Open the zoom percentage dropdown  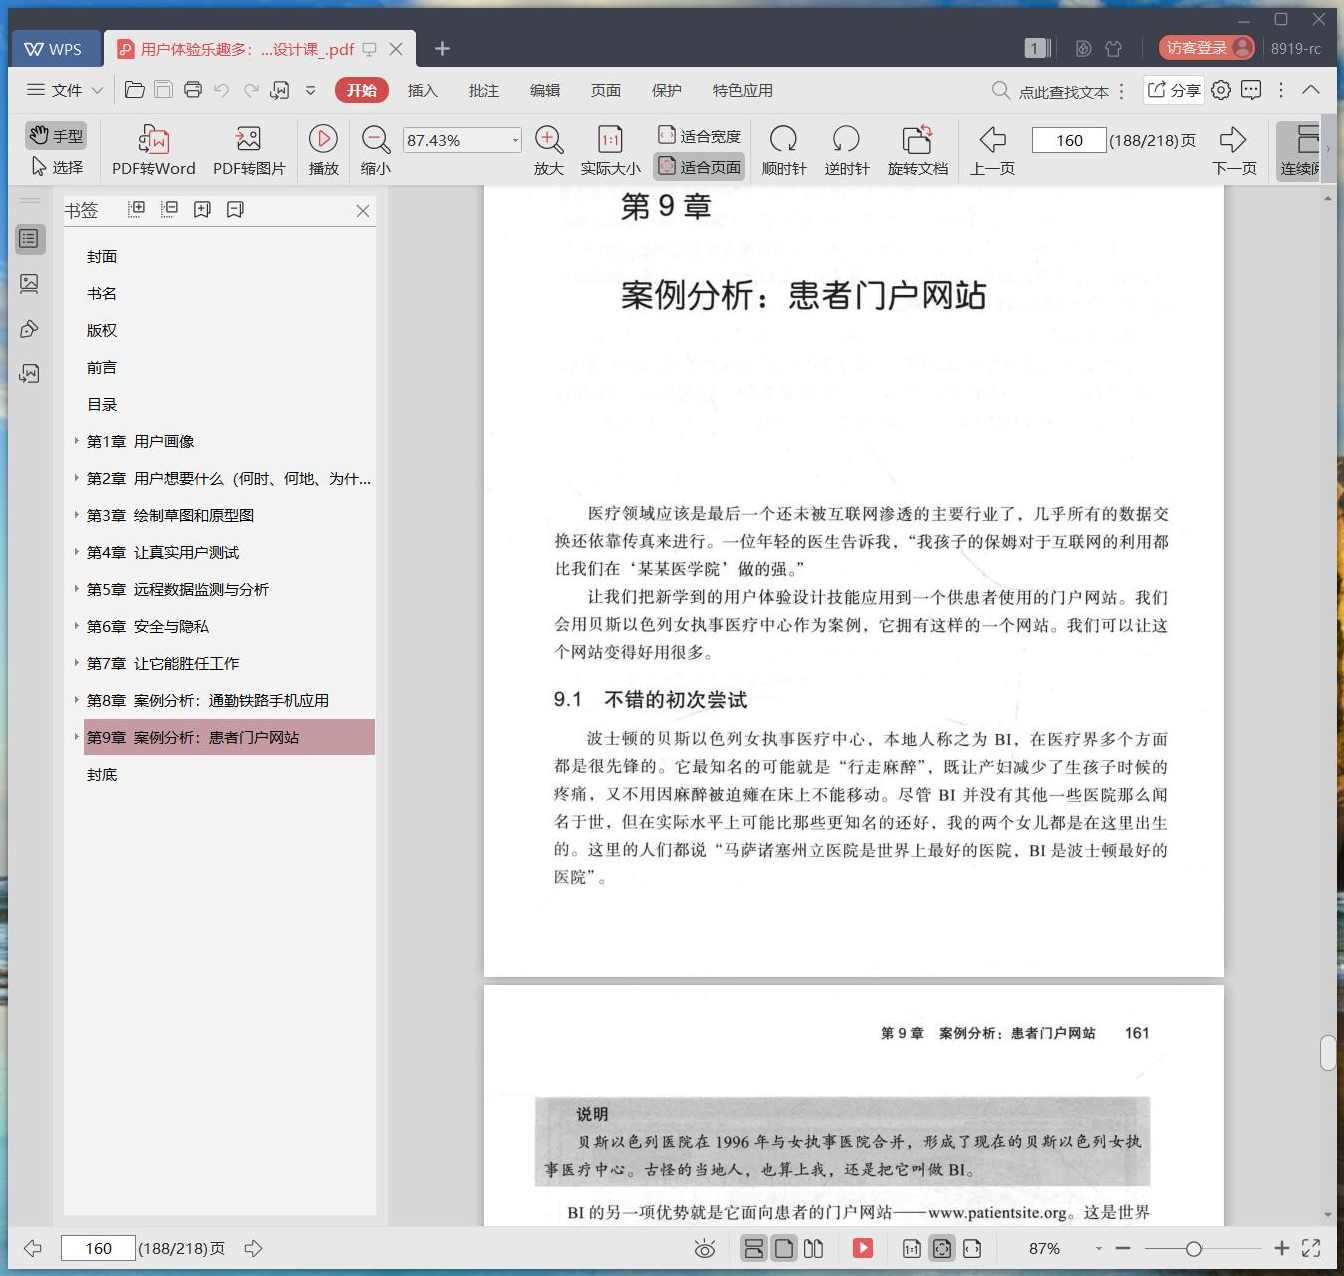513,139
